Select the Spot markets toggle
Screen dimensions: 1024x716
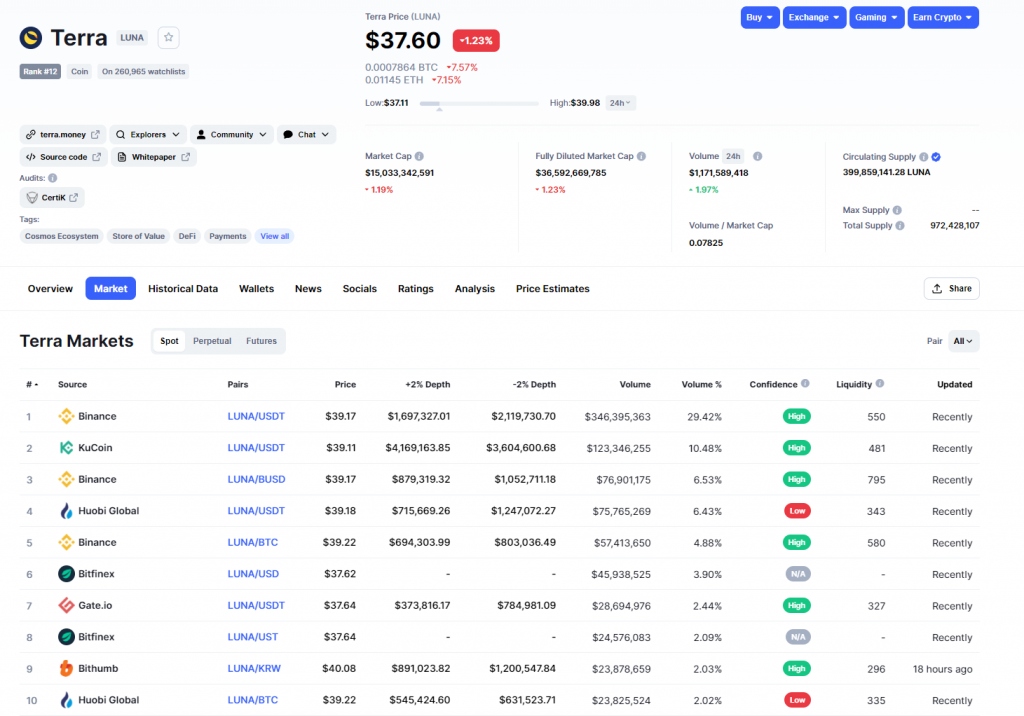pos(169,341)
